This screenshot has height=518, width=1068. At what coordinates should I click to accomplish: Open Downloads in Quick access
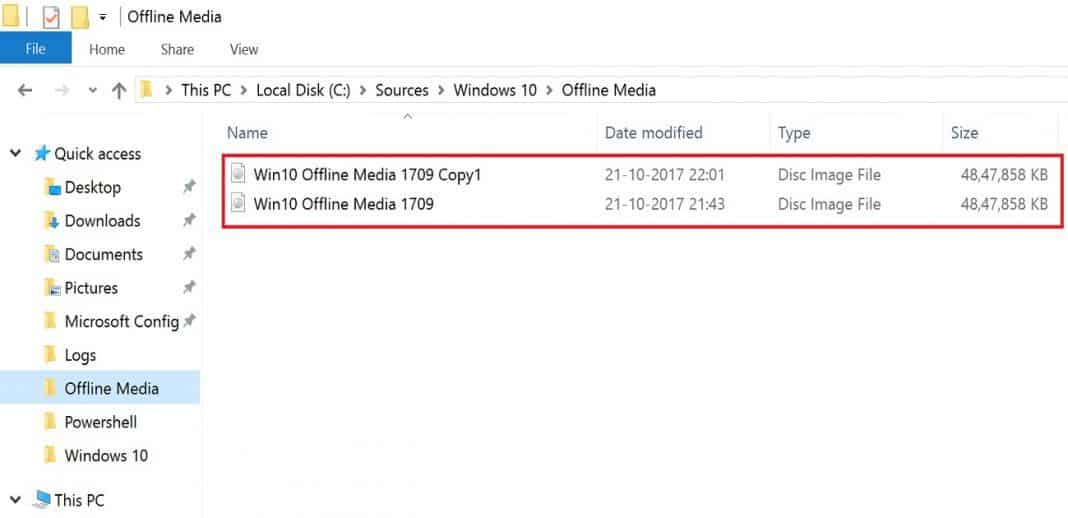click(x=102, y=221)
